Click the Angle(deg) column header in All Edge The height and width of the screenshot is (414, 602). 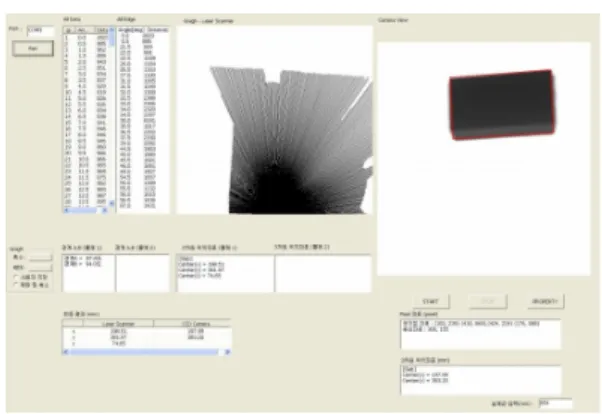(x=131, y=30)
